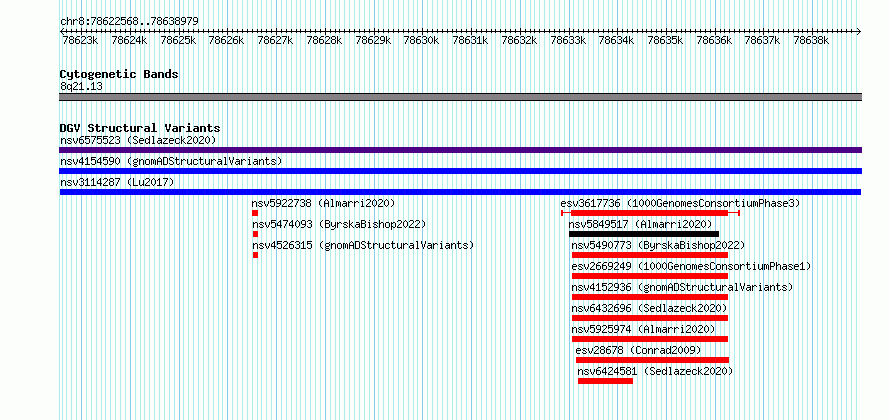Click the Cytogenetic Bands track title
This screenshot has width=890, height=420.
click(119, 74)
